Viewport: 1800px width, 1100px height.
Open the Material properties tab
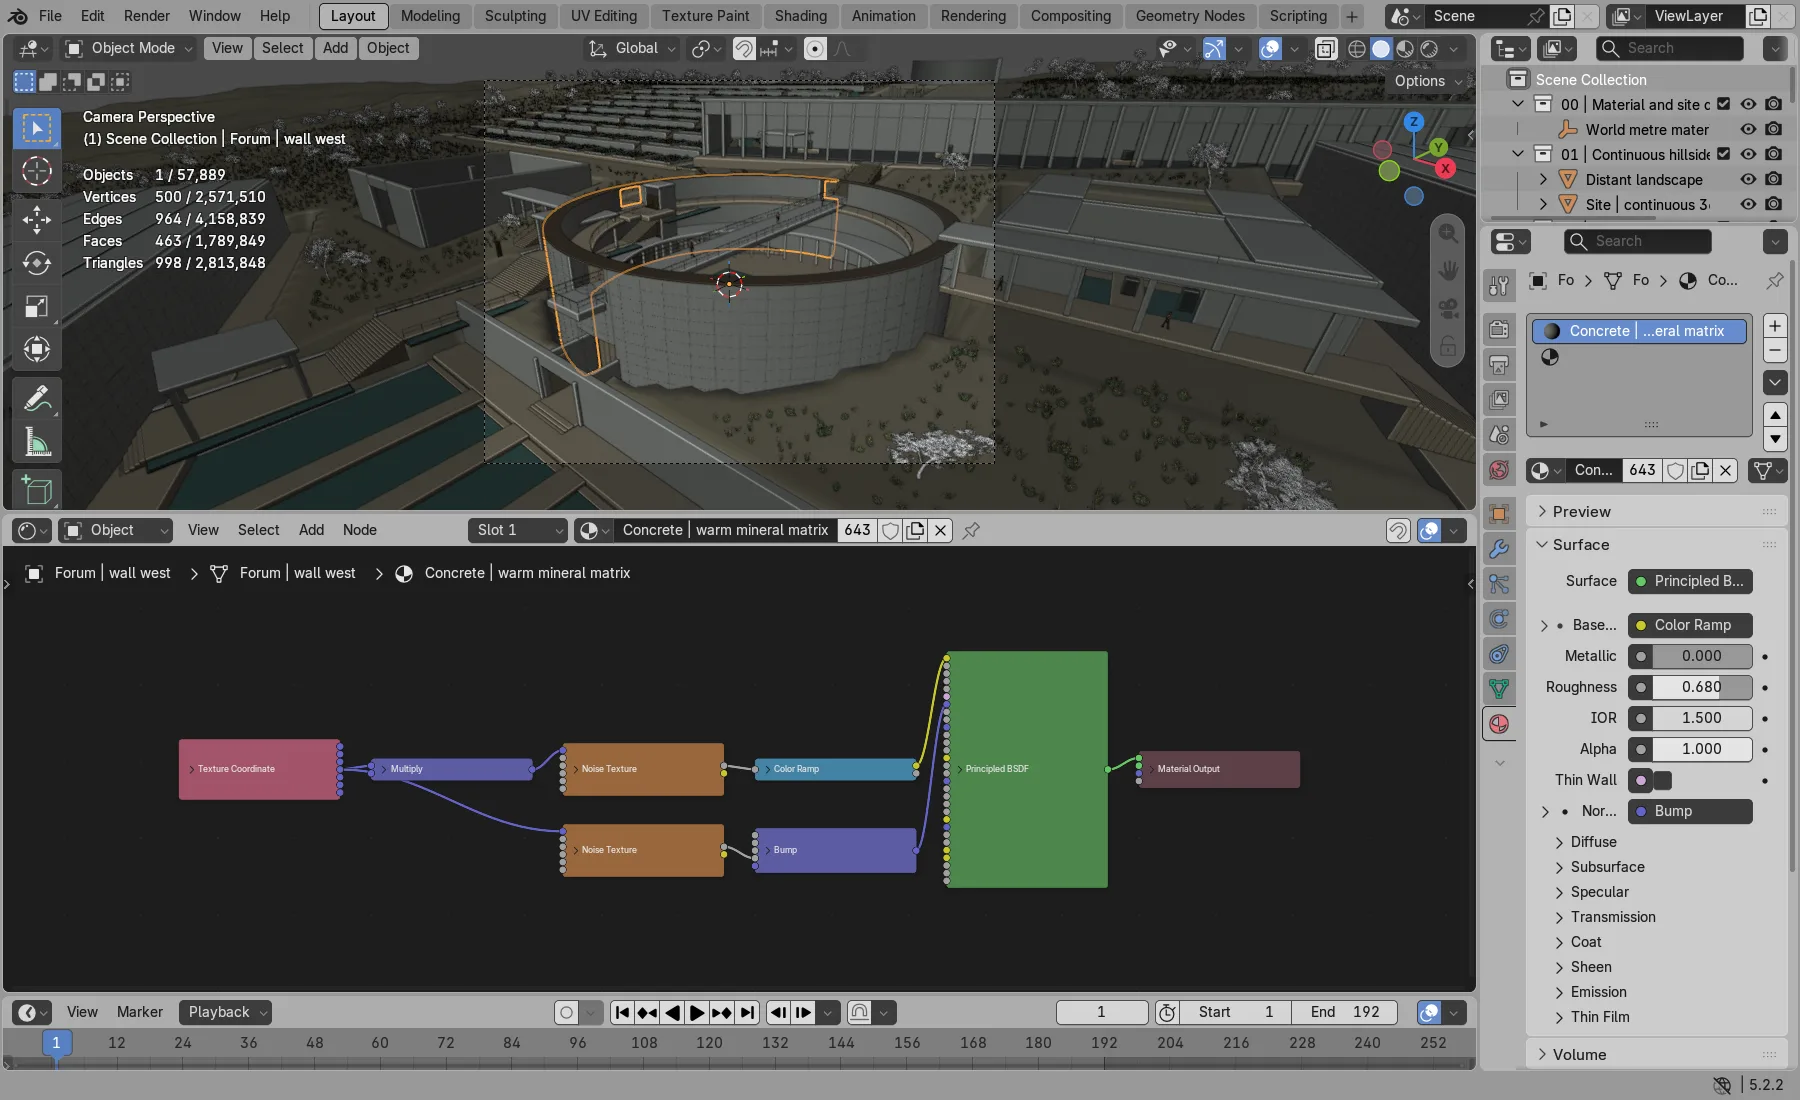1498,724
